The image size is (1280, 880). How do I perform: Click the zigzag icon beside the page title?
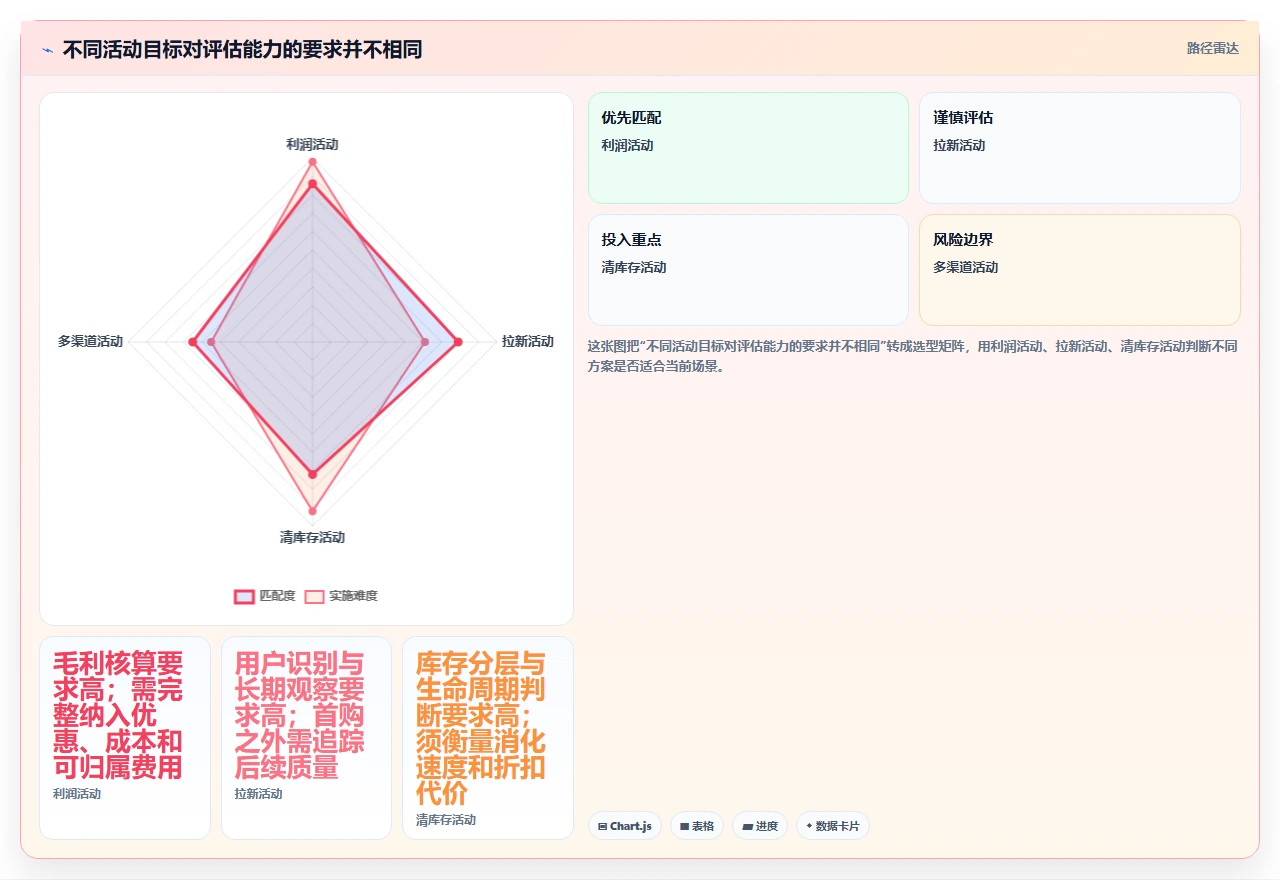tap(47, 49)
